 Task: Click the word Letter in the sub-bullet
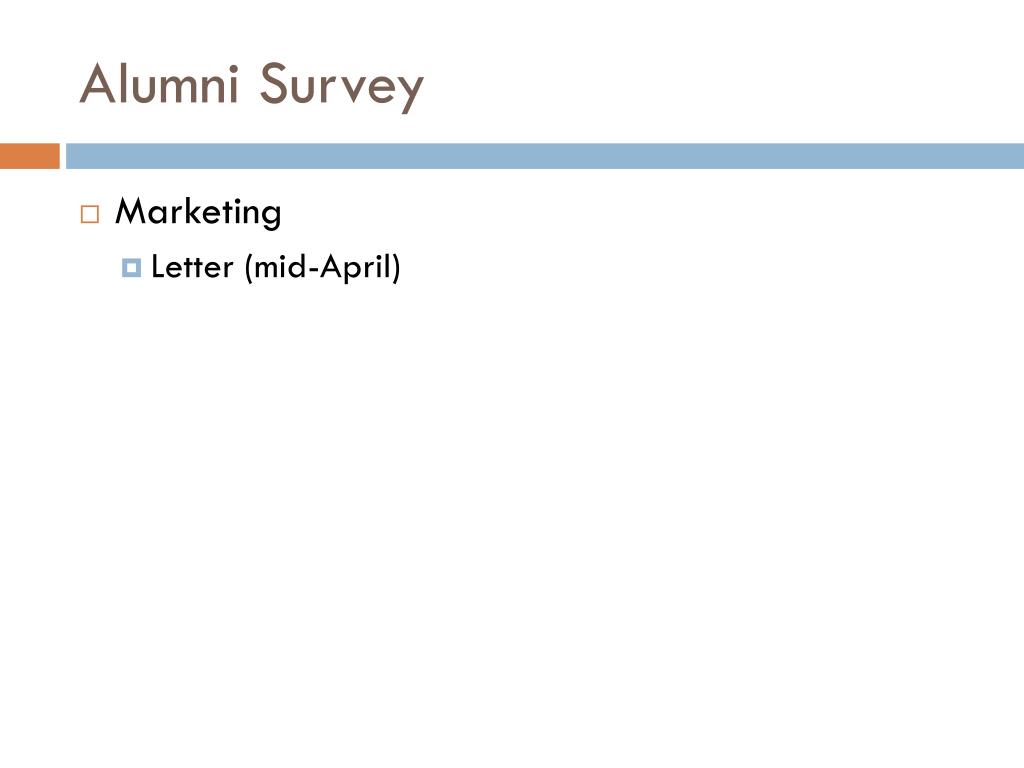pyautogui.click(x=191, y=267)
